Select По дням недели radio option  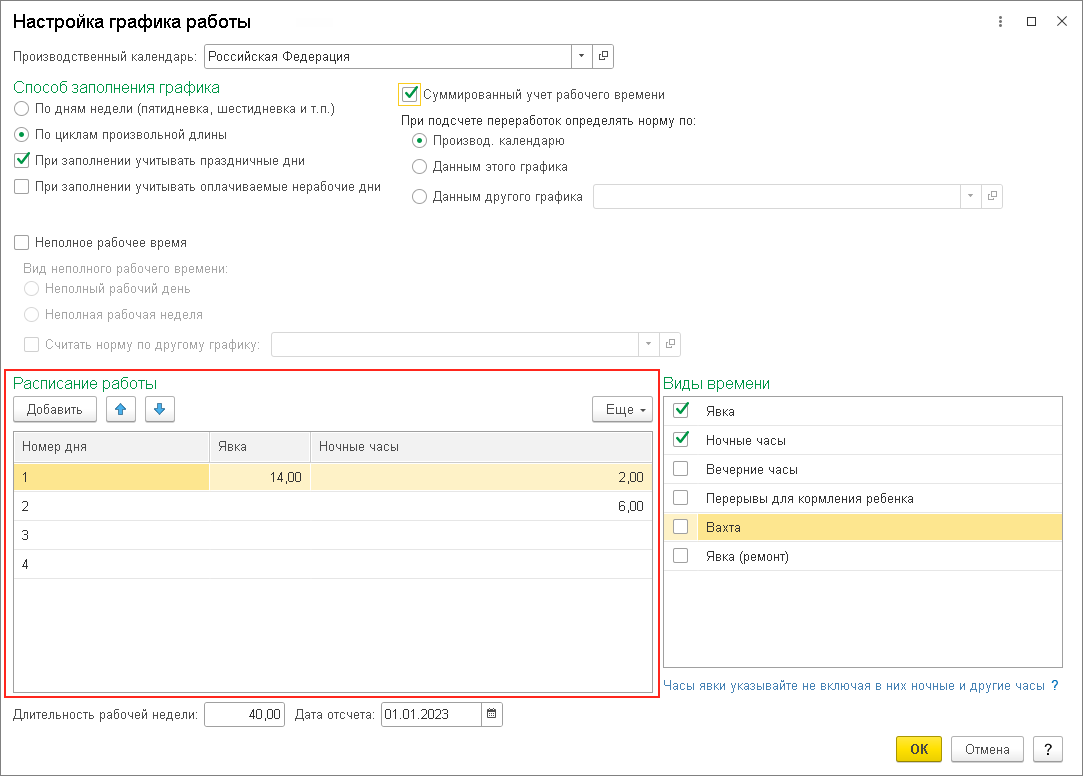(22, 108)
